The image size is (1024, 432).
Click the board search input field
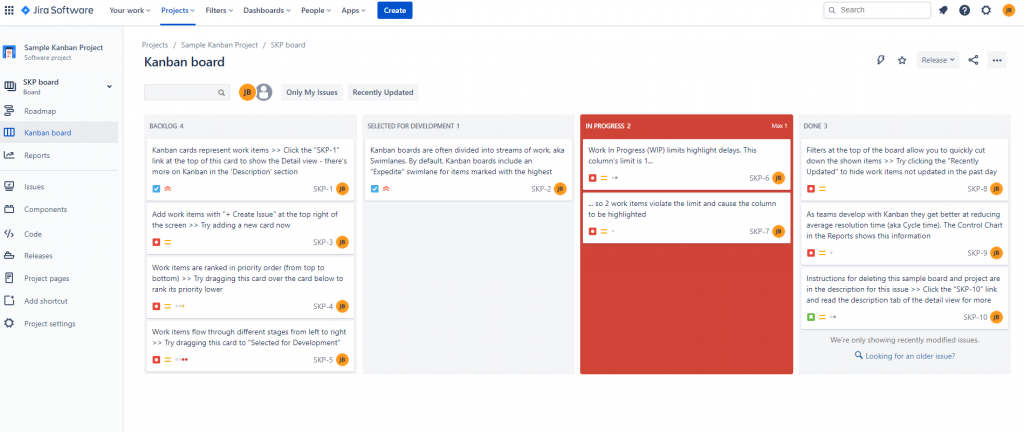pos(187,93)
